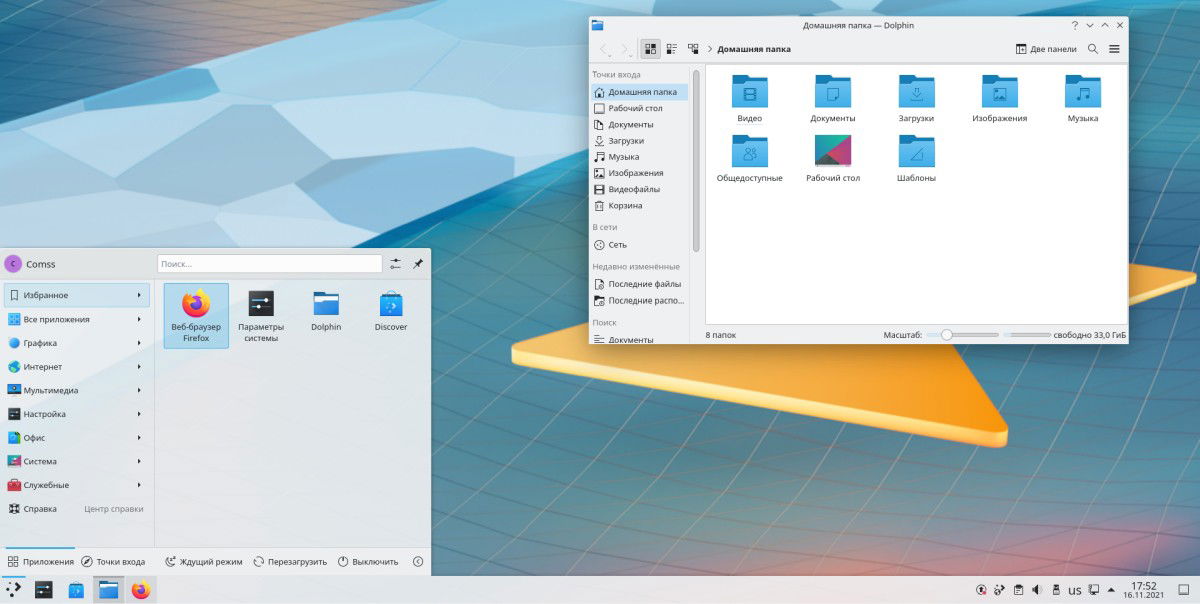Viewport: 1200px width, 604px height.
Task: Click the show desktop button
Action: pyautogui.click(x=1183, y=590)
